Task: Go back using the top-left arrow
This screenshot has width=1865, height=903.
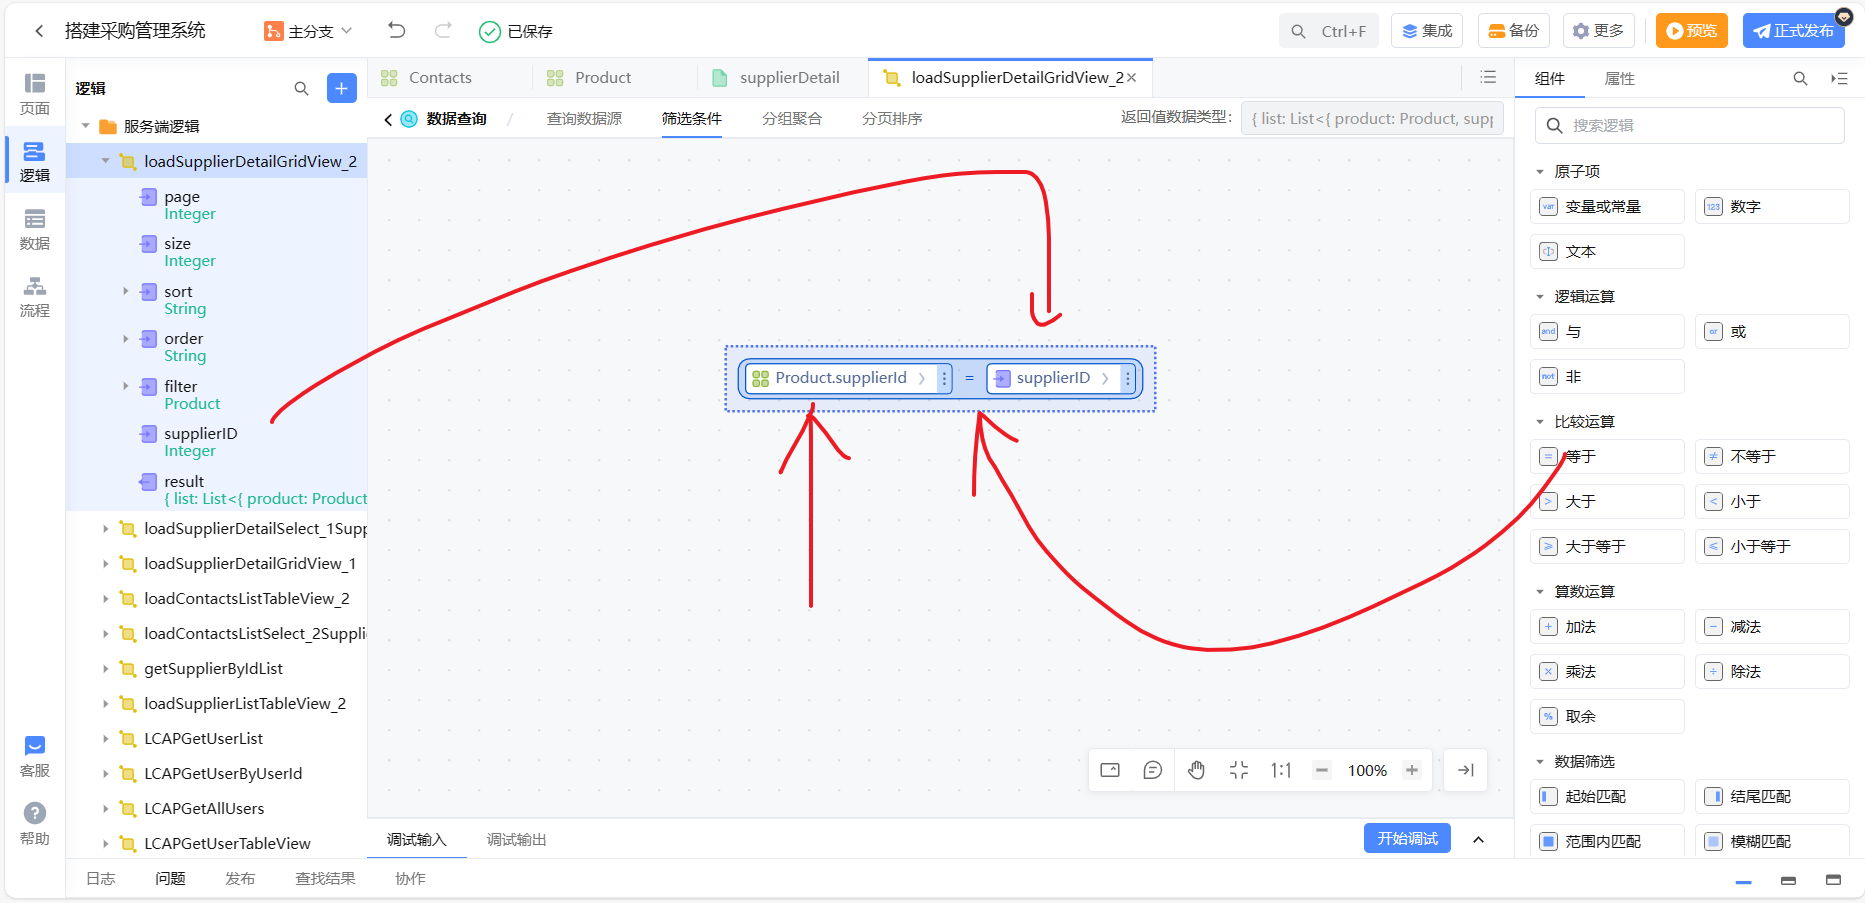Action: (39, 31)
